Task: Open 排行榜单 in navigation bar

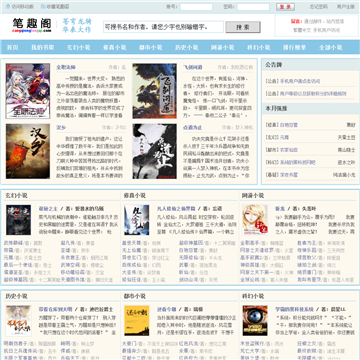Action: (x=295, y=47)
